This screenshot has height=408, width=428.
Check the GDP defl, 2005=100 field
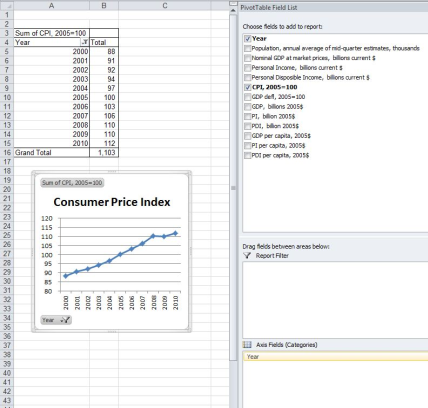coord(248,97)
